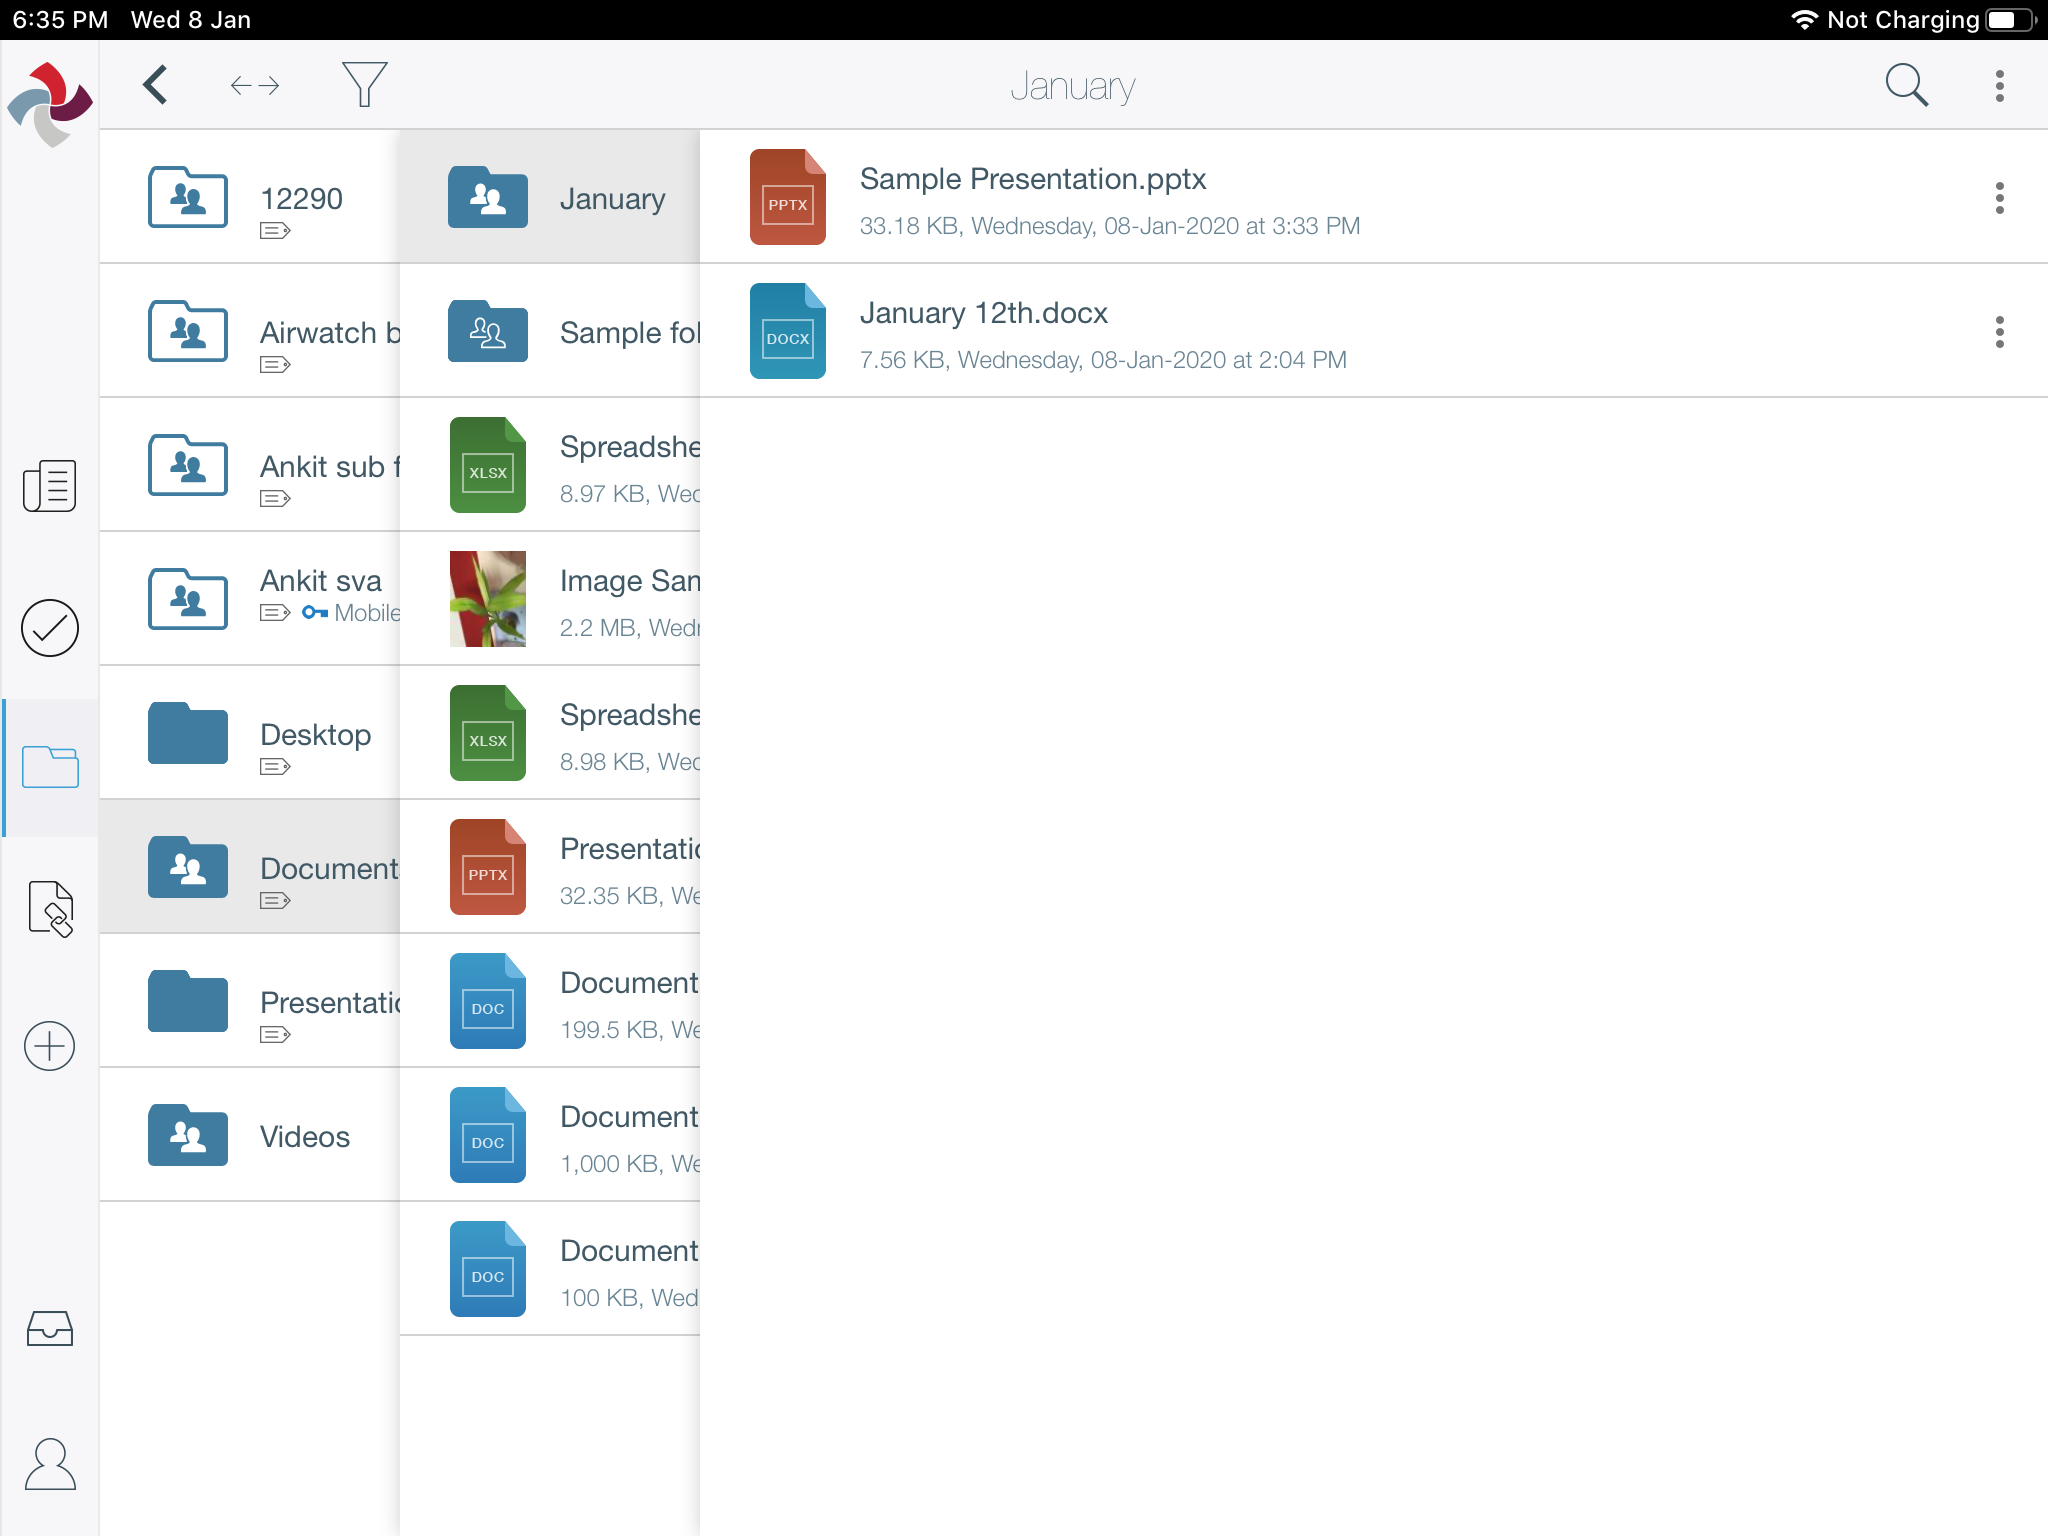Open the news feed sidebar icon

coord(50,486)
